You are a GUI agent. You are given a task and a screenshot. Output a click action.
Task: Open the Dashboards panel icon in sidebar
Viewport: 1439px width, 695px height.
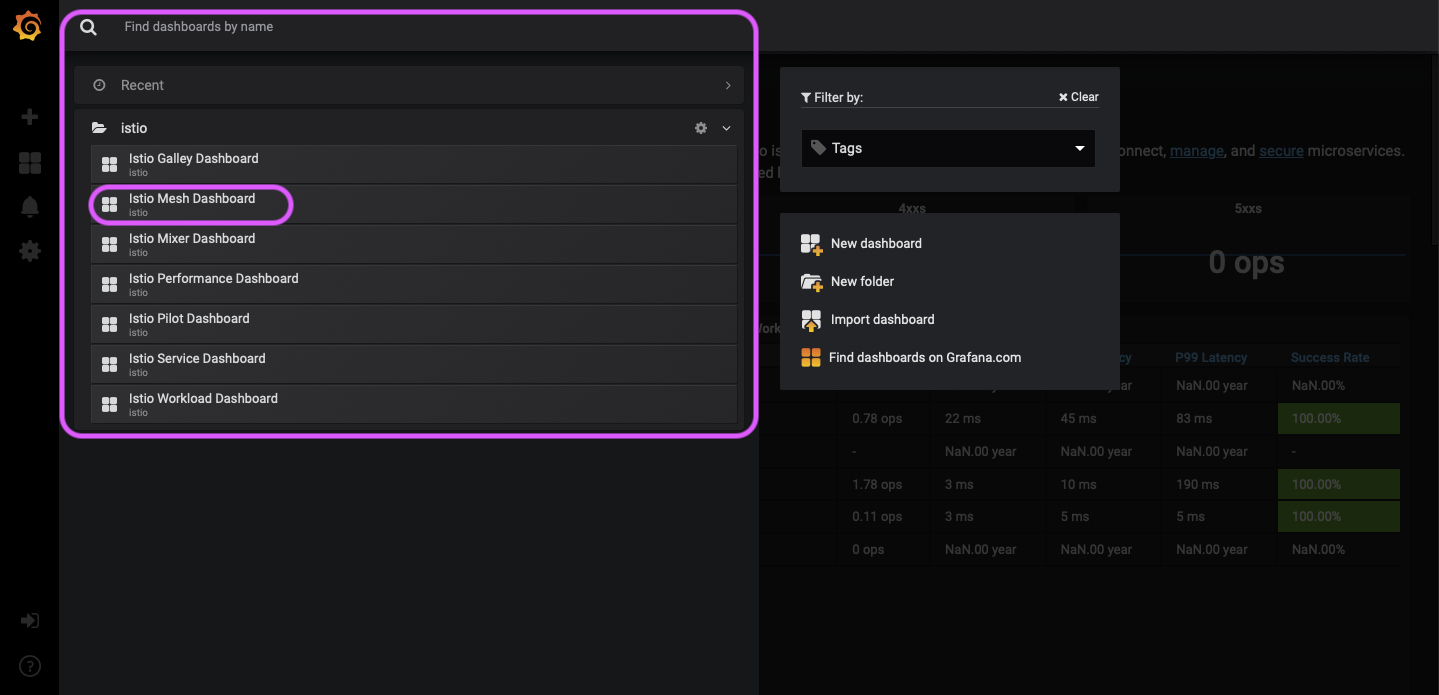click(29, 162)
